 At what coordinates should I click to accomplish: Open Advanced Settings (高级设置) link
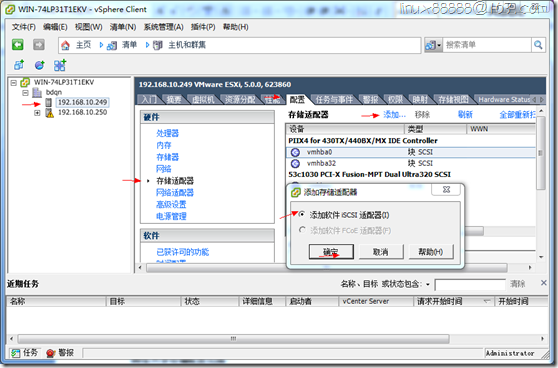tap(171, 204)
